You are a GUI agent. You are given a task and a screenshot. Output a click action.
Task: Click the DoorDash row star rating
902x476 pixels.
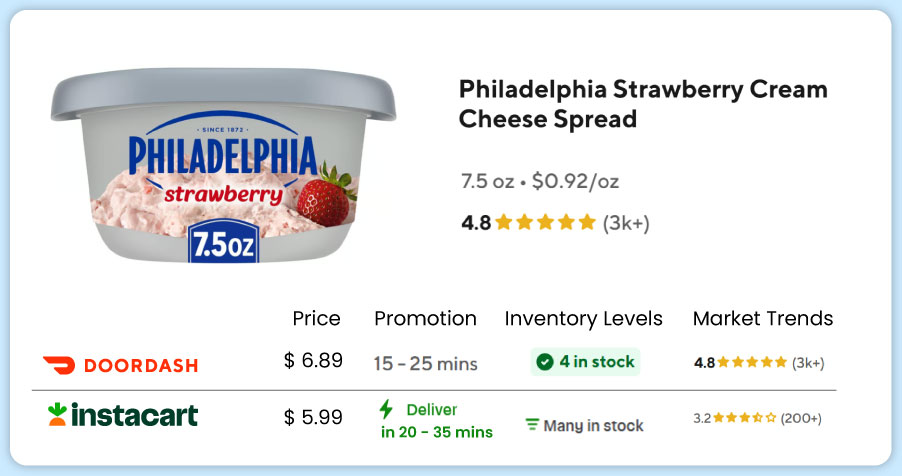[x=752, y=362]
